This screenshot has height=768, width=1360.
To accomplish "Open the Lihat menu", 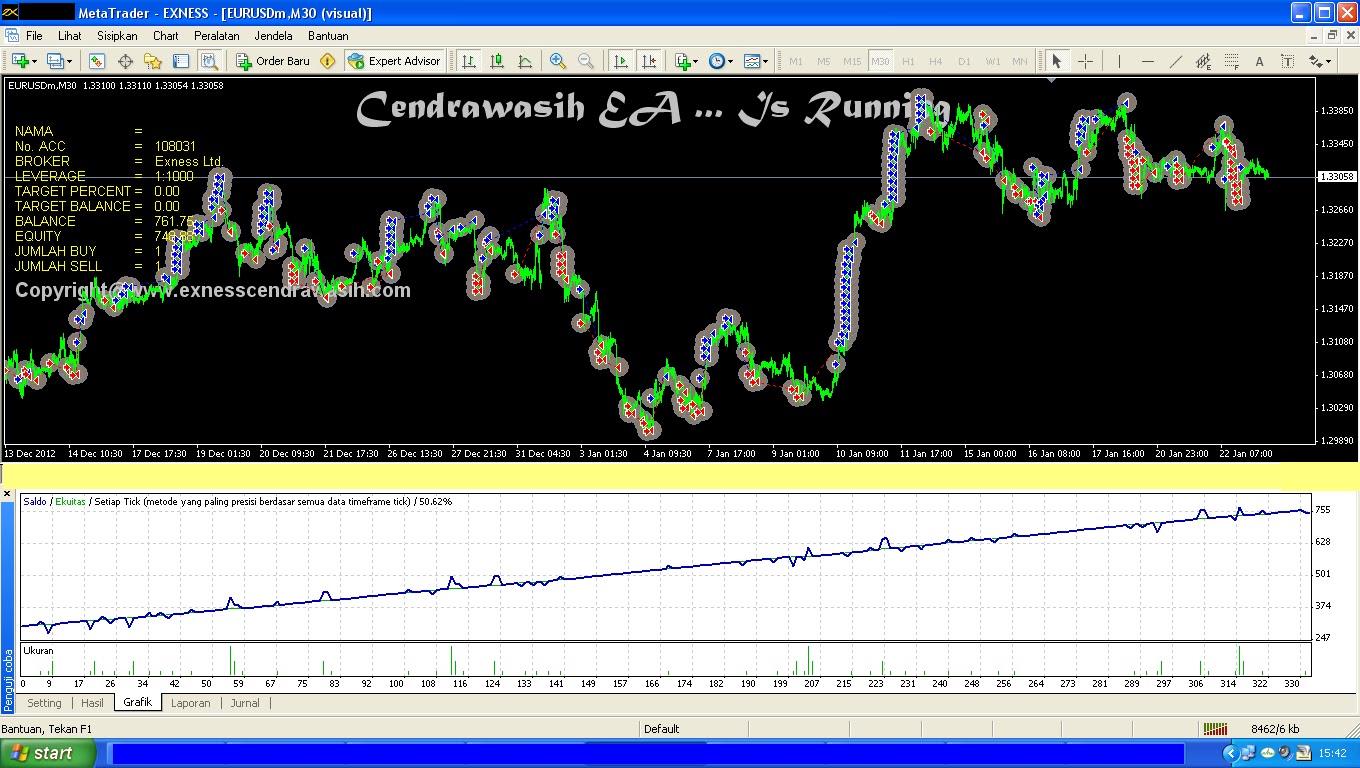I will coord(69,36).
